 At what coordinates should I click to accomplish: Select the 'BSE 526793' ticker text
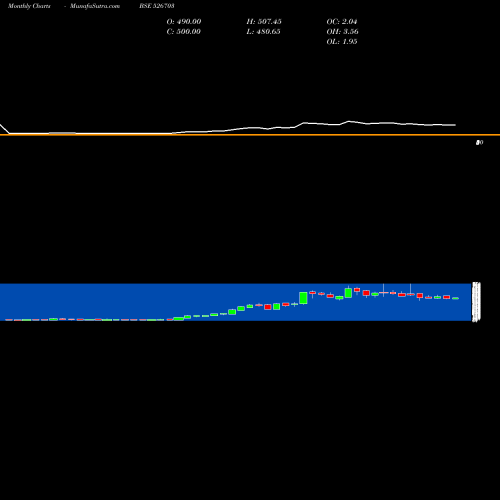pos(157,6)
